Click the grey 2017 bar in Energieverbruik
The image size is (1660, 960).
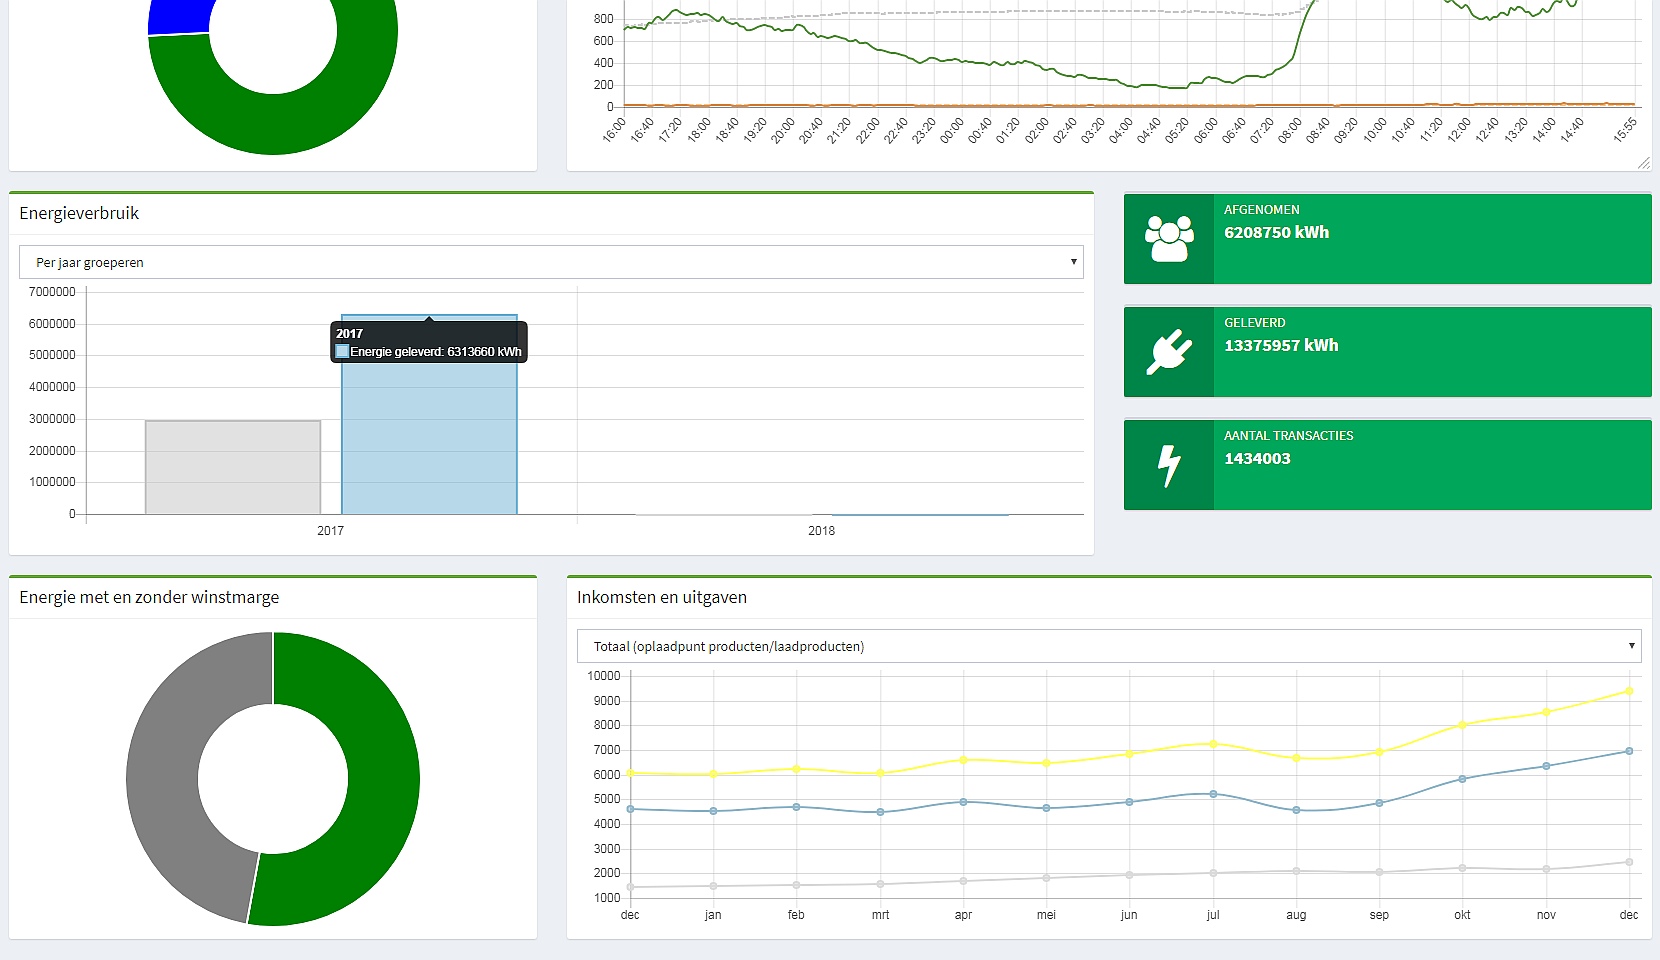(233, 467)
